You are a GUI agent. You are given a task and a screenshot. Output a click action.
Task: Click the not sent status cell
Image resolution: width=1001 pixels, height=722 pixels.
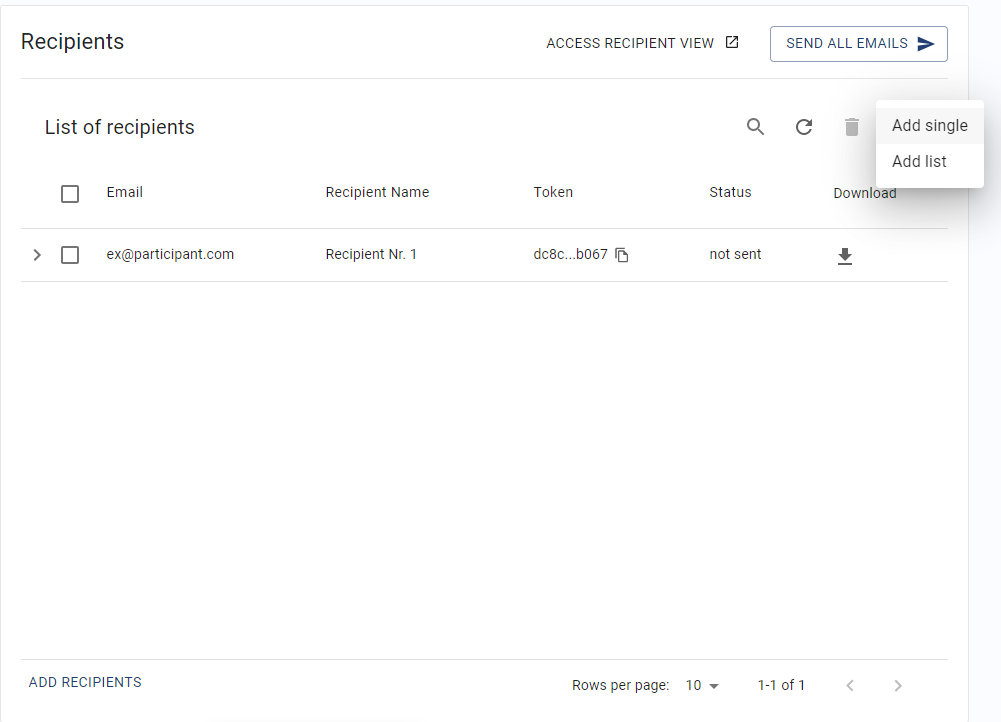click(x=735, y=254)
